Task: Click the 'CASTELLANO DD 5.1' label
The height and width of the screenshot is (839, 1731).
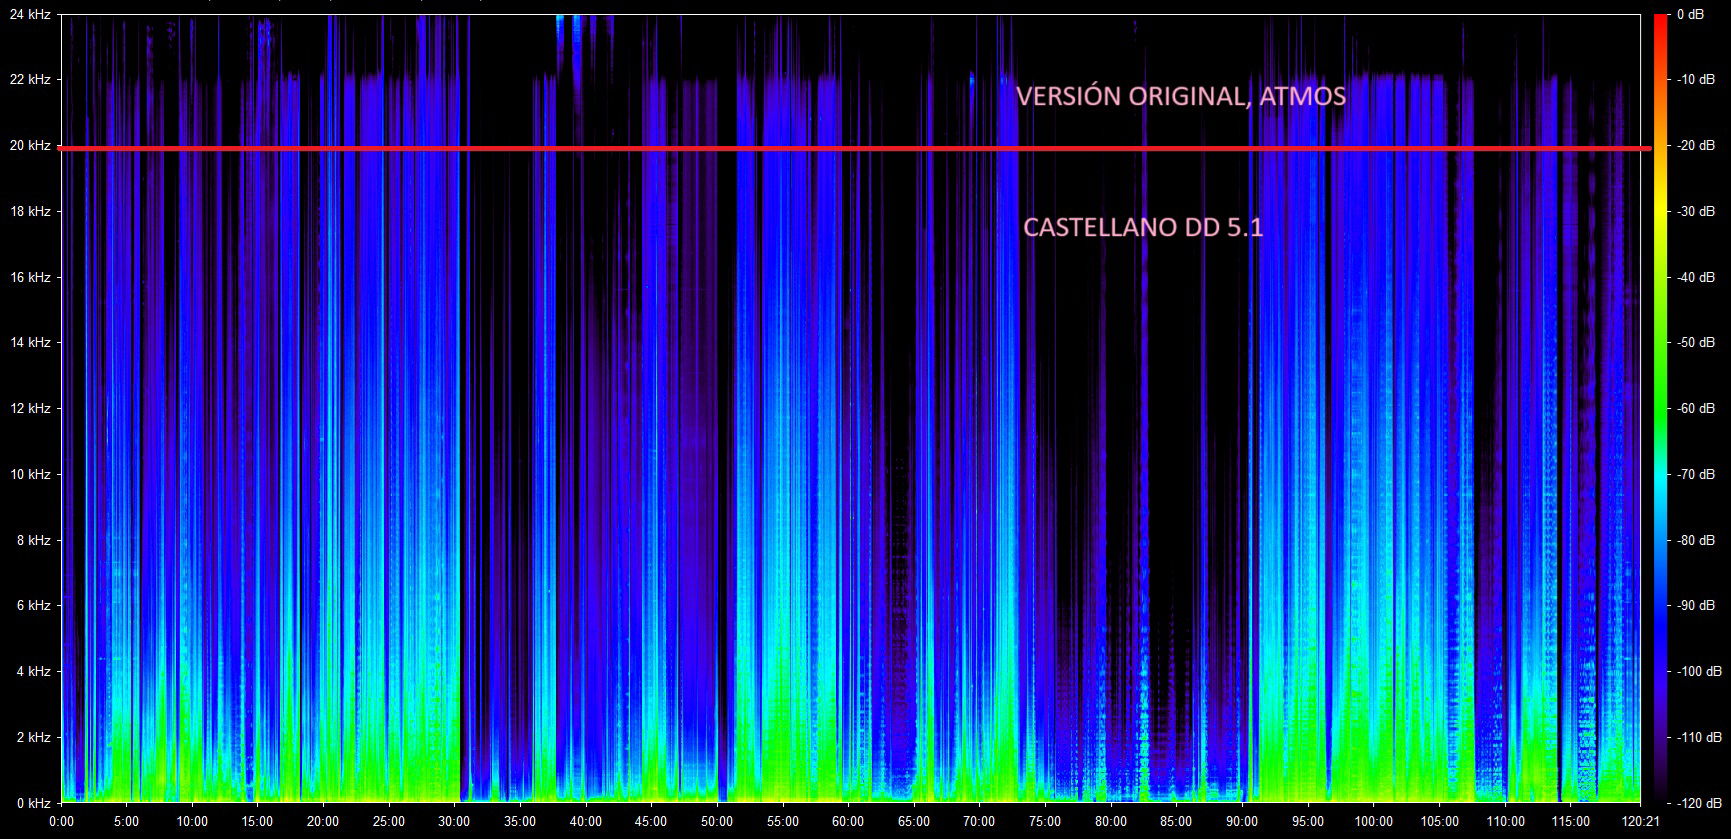Action: click(1143, 228)
